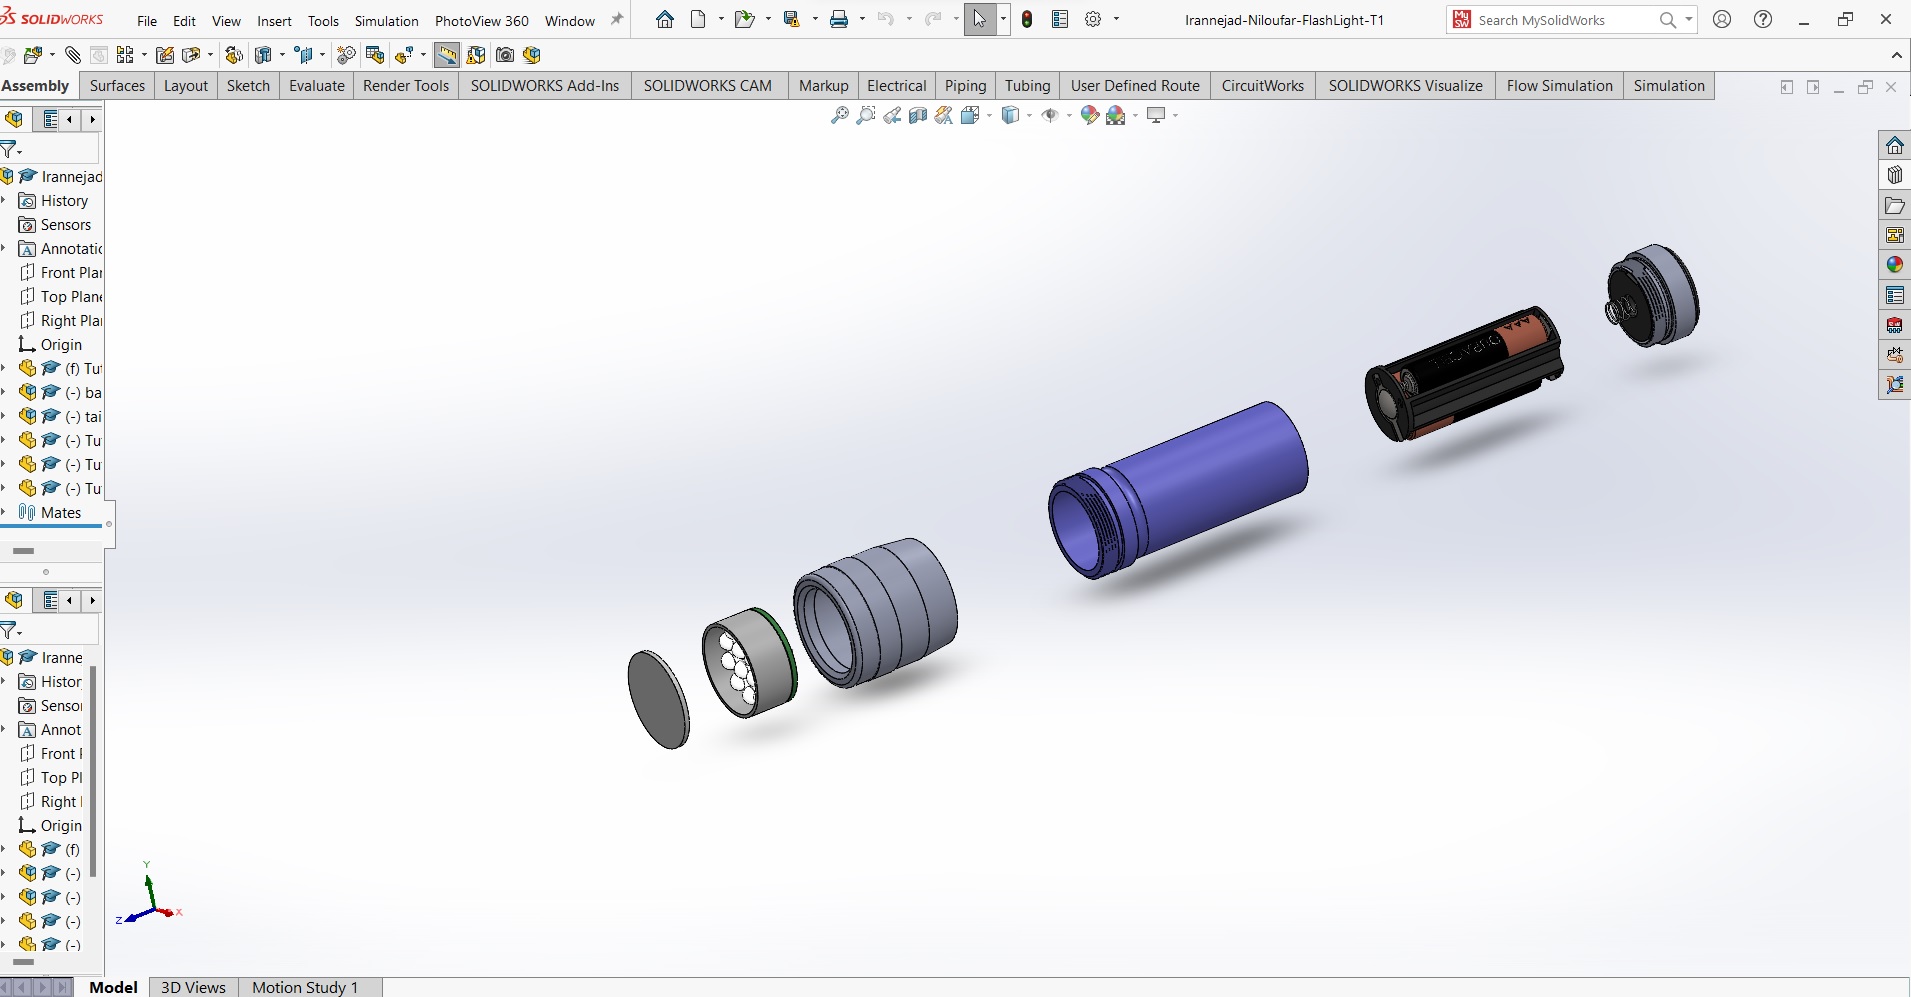Toggle the Measure ruler tool
Viewport: 1911px width, 997px height.
point(446,55)
